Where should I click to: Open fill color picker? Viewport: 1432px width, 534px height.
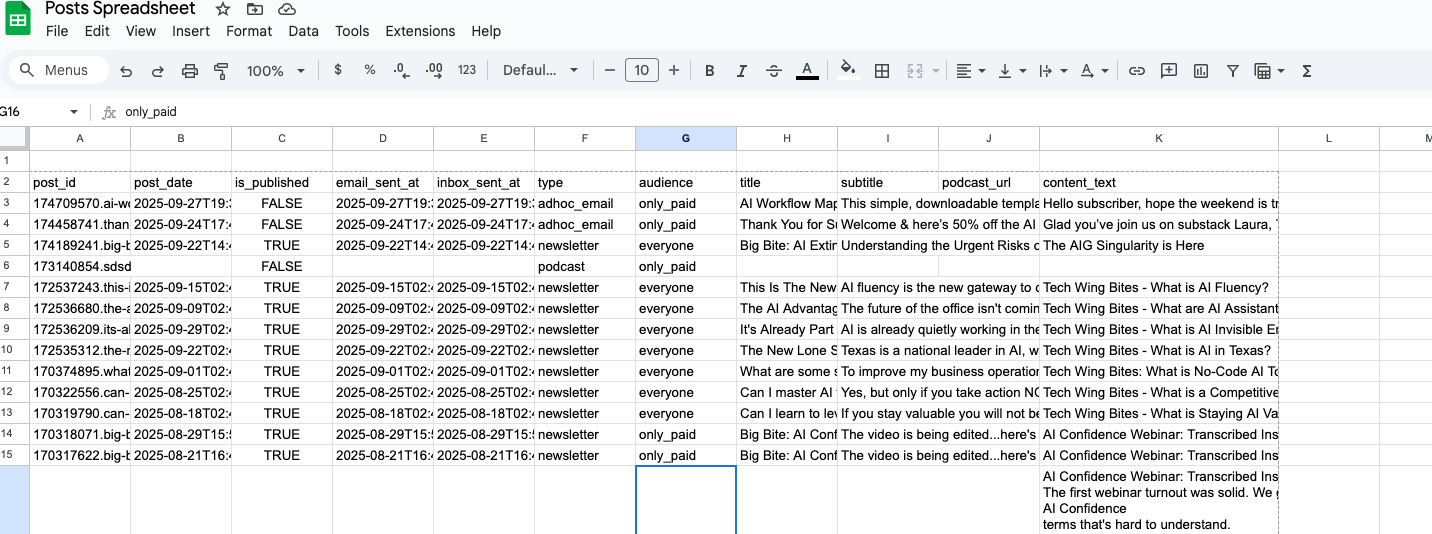click(848, 70)
